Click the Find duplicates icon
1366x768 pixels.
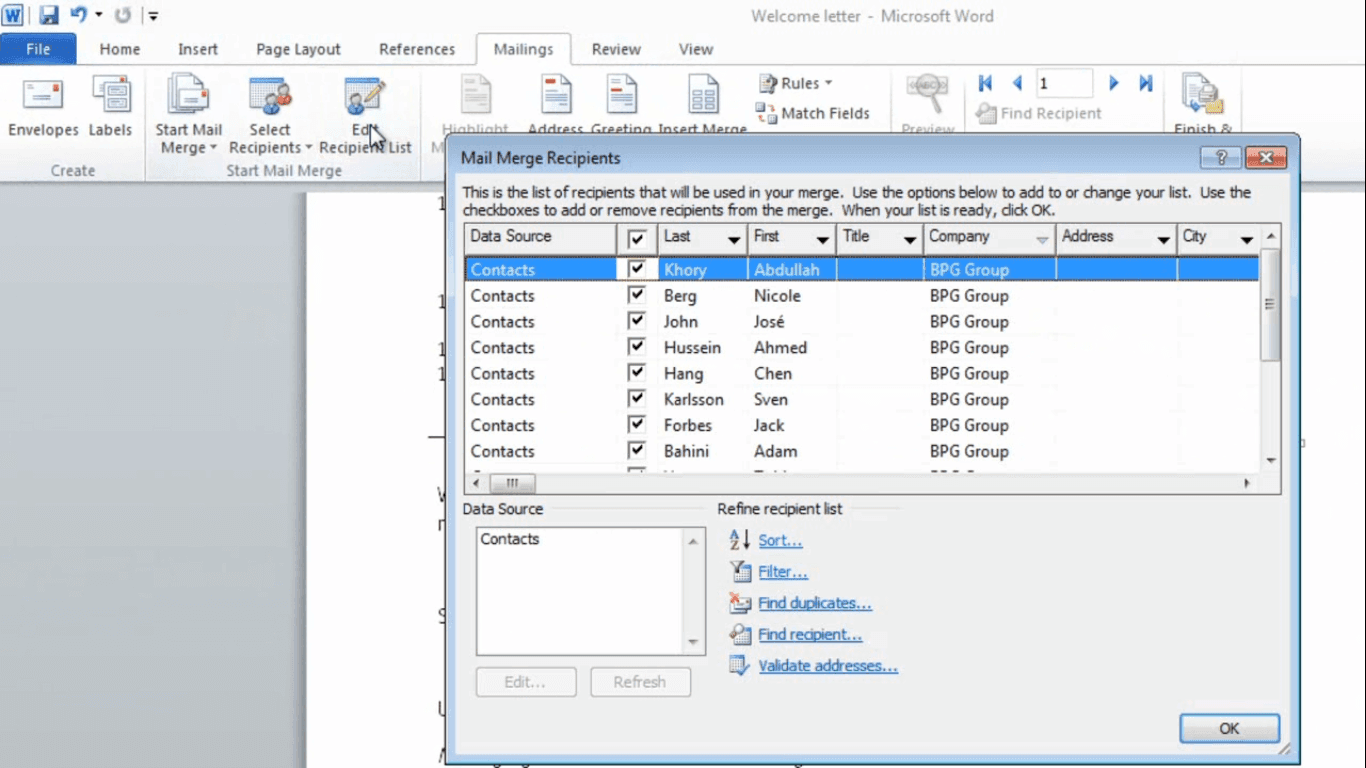(x=739, y=603)
